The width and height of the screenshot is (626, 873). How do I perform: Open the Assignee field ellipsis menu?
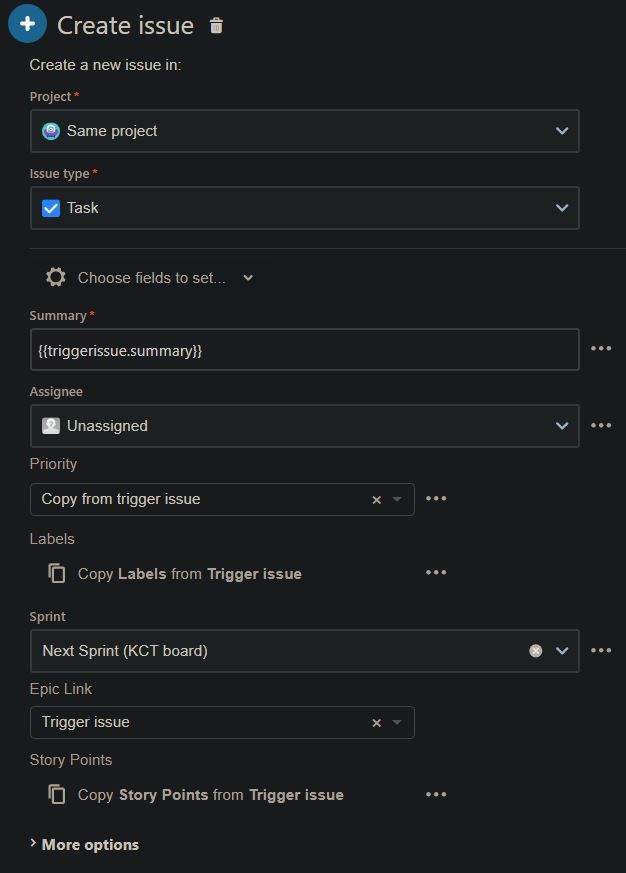[x=601, y=425]
